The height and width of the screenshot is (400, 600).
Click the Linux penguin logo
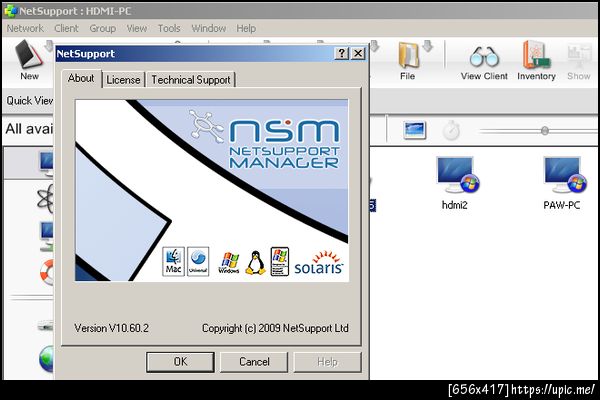tap(255, 263)
